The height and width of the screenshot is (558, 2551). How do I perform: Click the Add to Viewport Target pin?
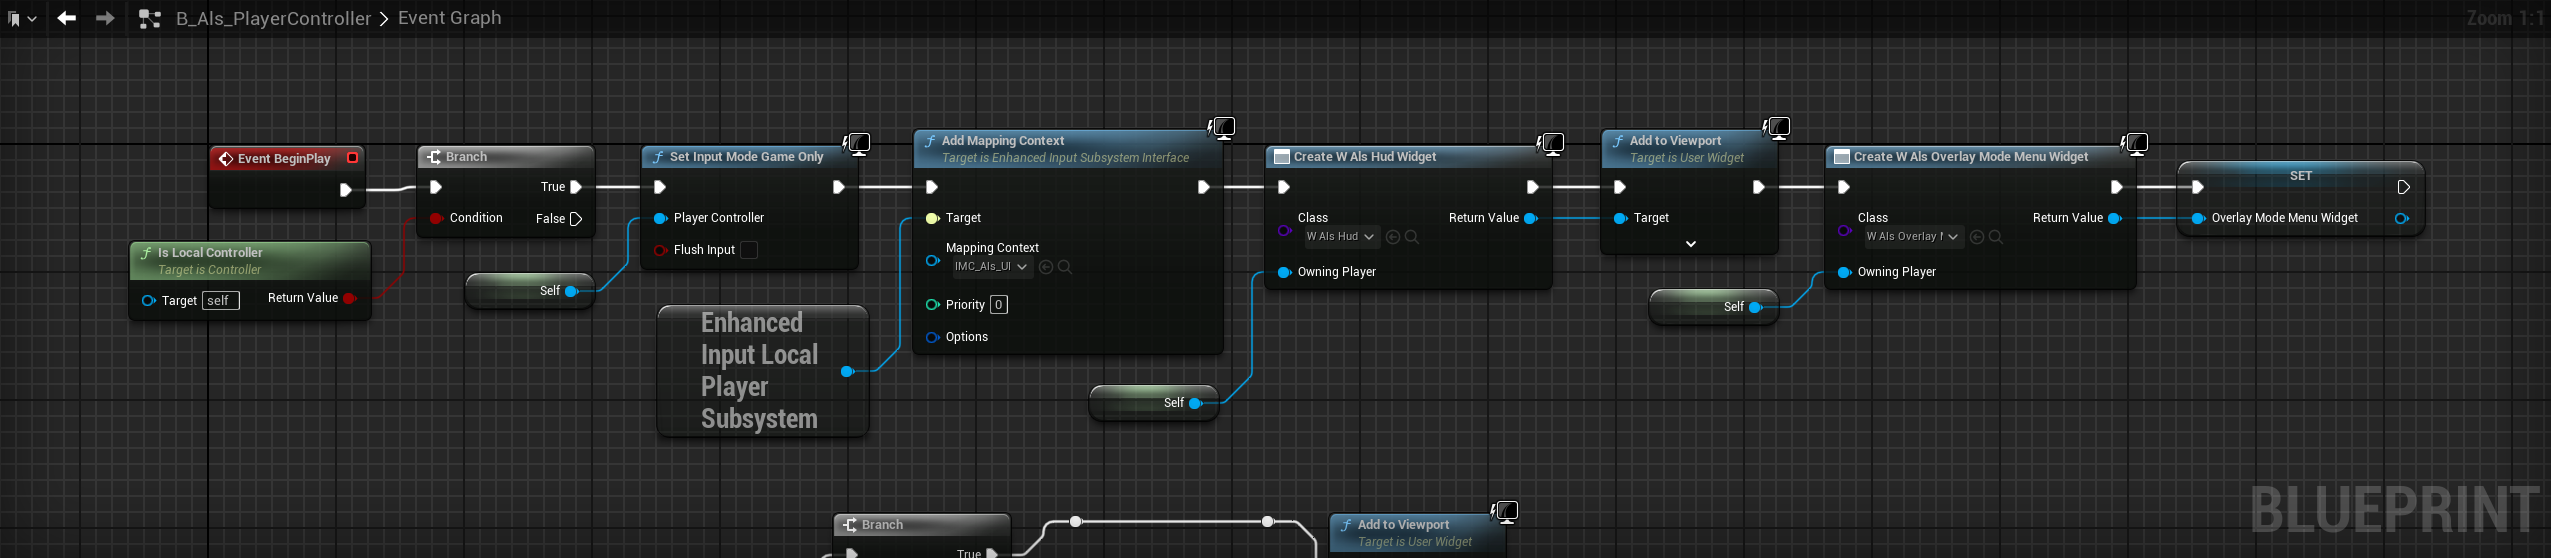pyautogui.click(x=1620, y=218)
